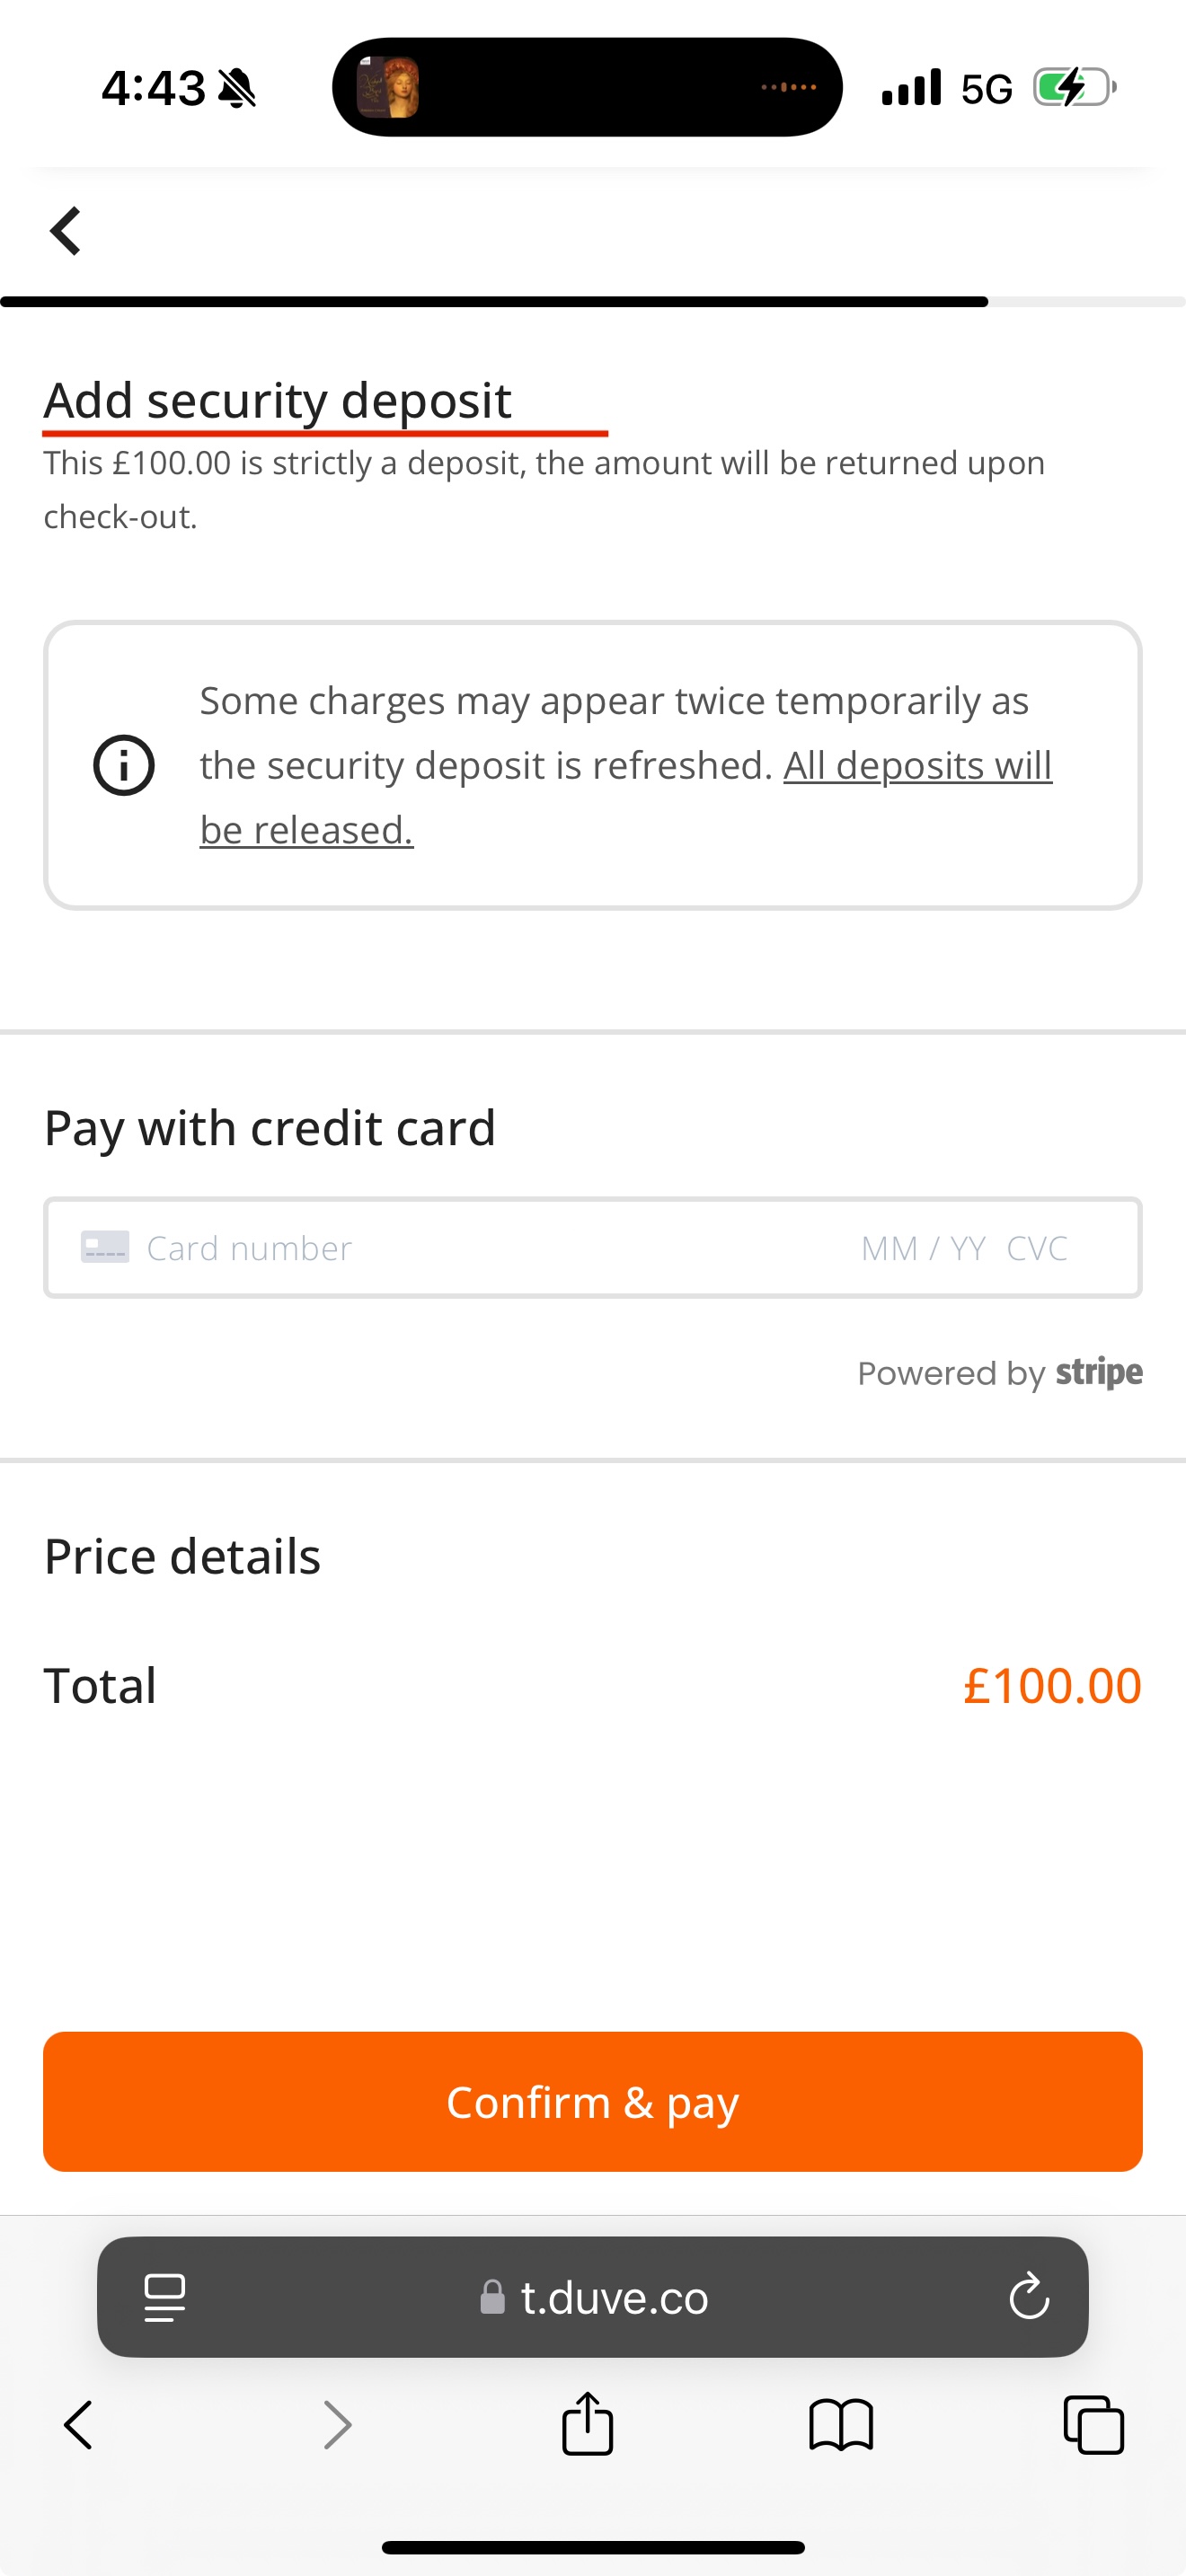Tap the Stripe logo
The image size is (1186, 2576).
1099,1372
